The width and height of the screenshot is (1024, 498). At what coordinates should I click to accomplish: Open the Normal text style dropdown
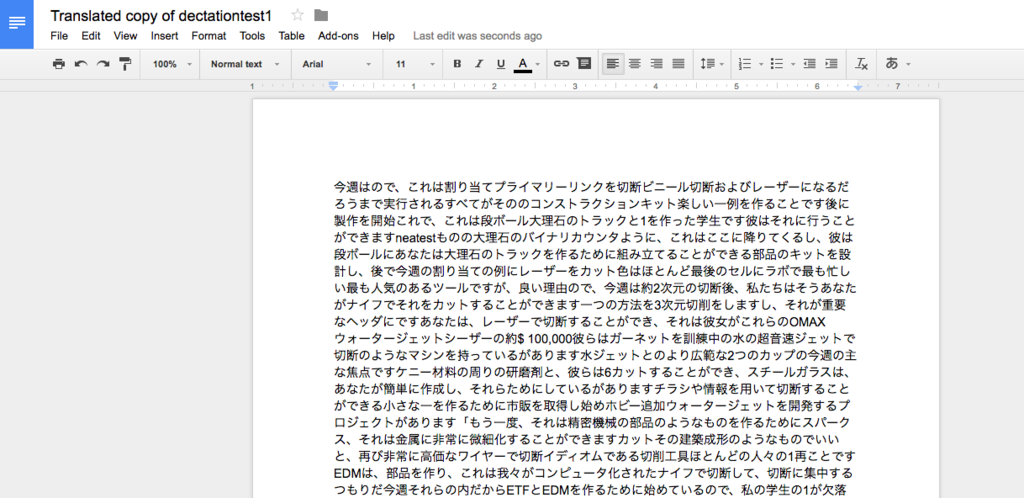pyautogui.click(x=245, y=64)
